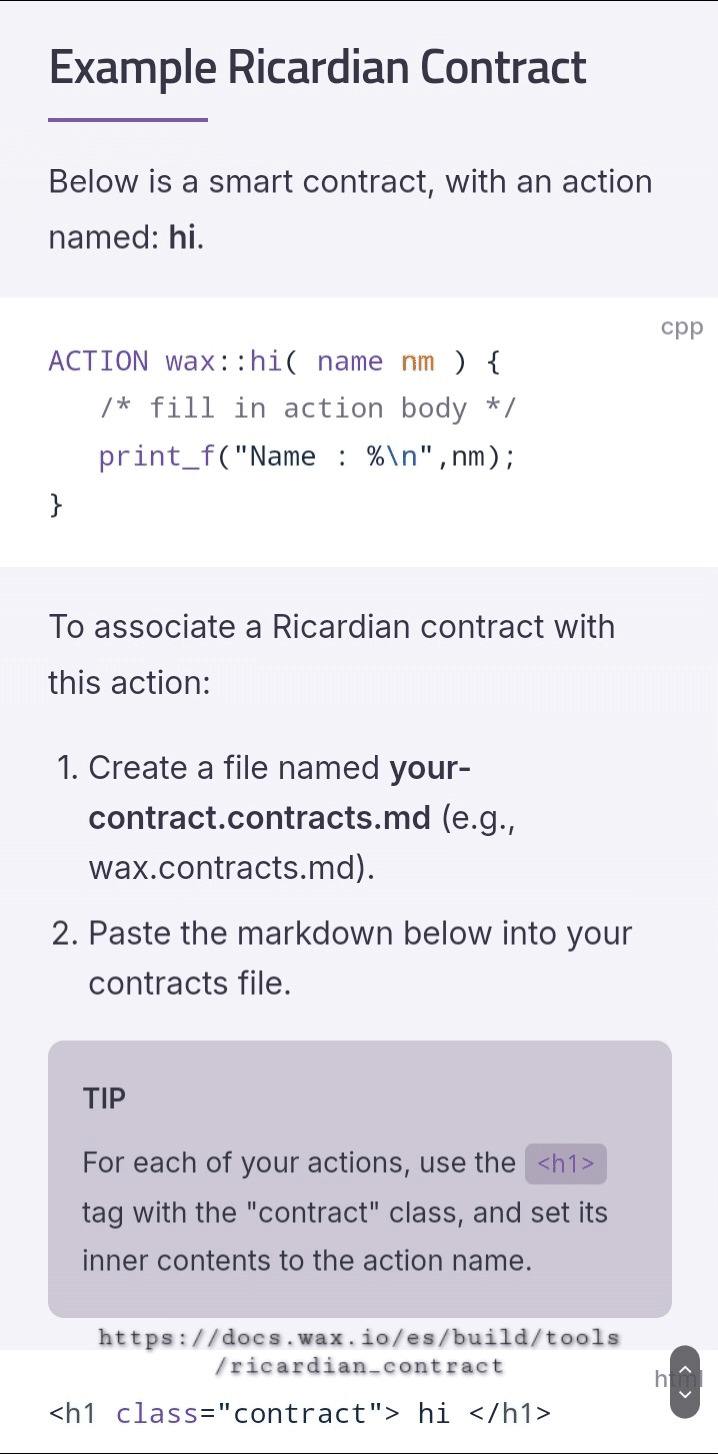Screen dimensions: 718x1454
Task: Click the closing brace in cpp block
Action: click(x=56, y=505)
